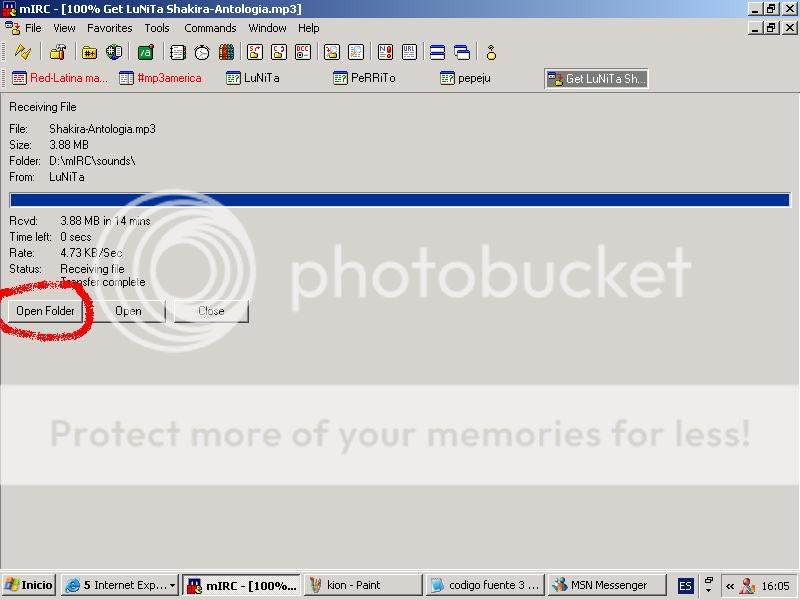This screenshot has width=800, height=600.
Task: Open the Notify list icon
Action: (x=385, y=52)
